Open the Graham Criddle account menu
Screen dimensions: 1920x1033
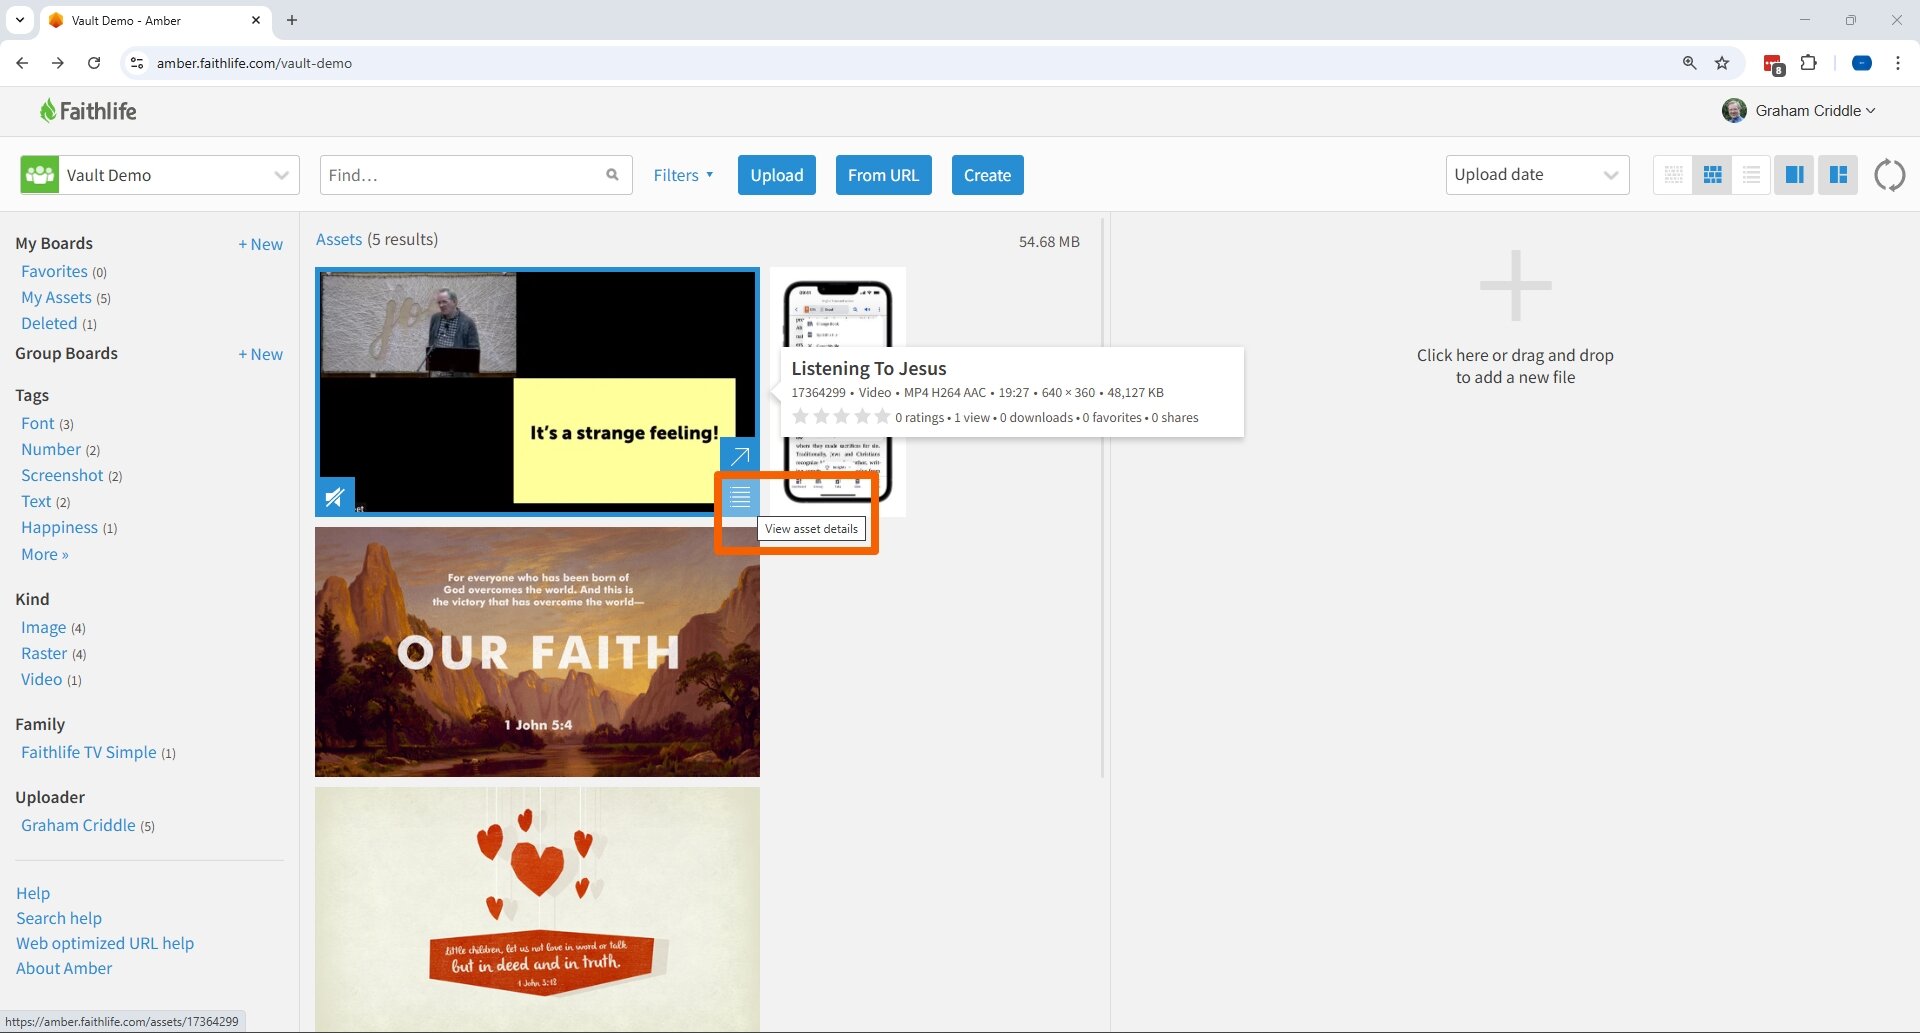1815,111
